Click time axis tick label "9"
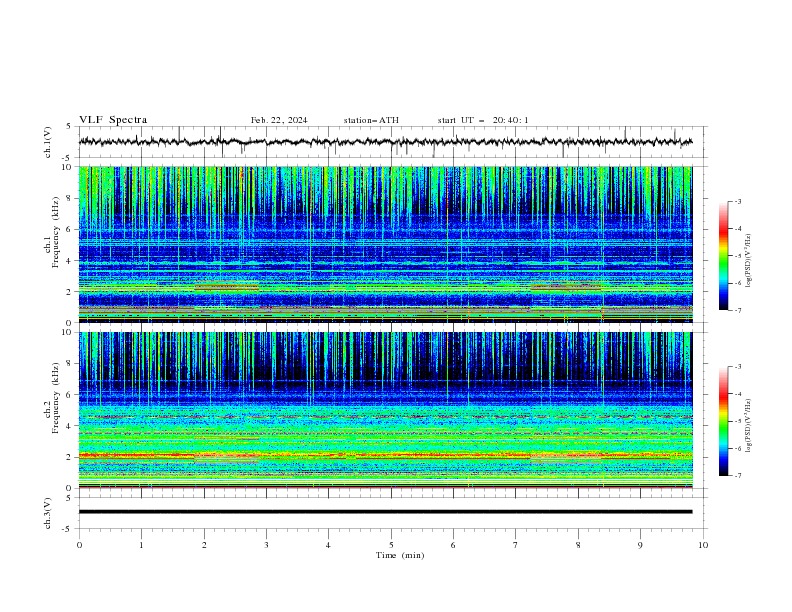The height and width of the screenshot is (612, 792). pyautogui.click(x=640, y=545)
